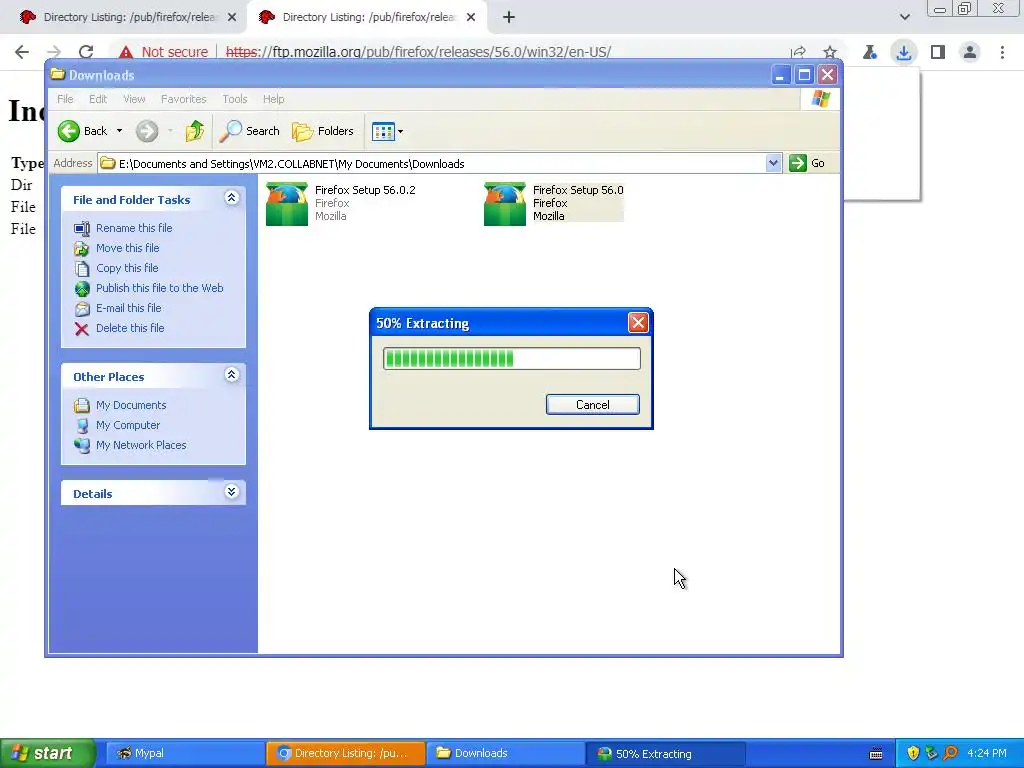This screenshot has width=1024, height=768.
Task: Open the Tools menu
Action: pyautogui.click(x=234, y=99)
